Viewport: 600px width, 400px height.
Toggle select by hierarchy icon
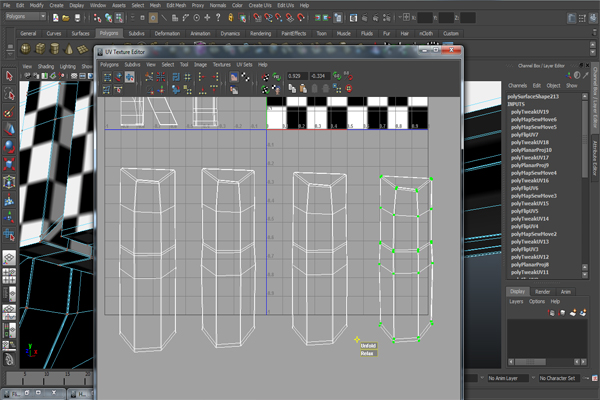97,18
